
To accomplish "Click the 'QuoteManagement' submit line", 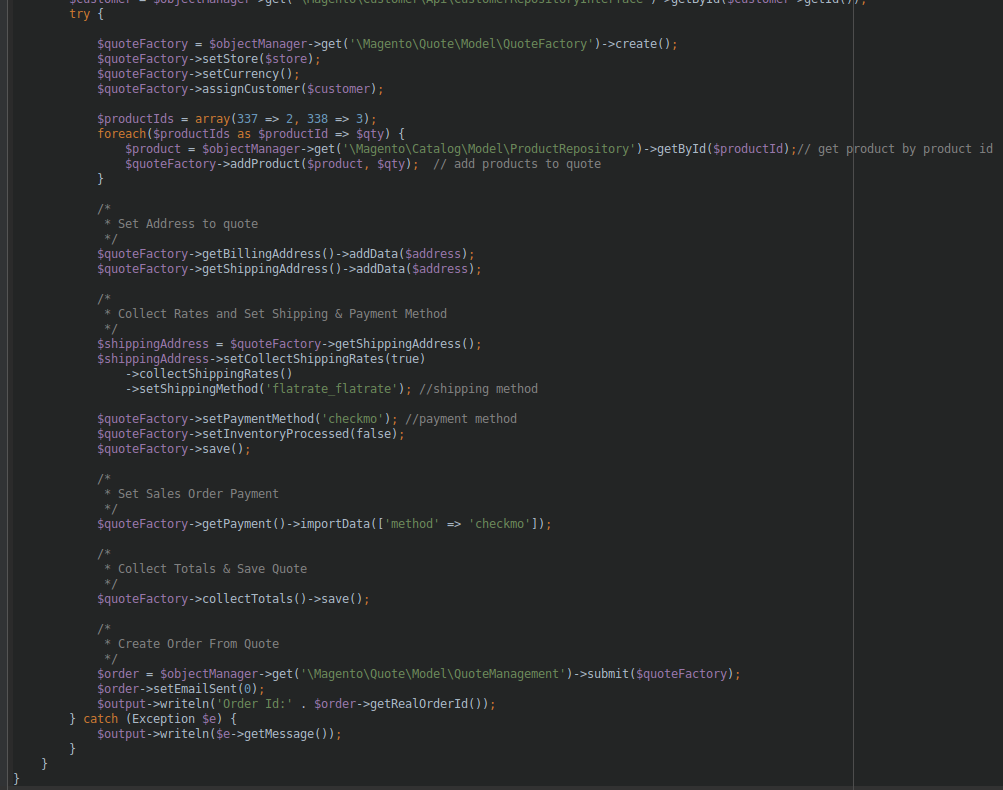I will pyautogui.click(x=419, y=674).
